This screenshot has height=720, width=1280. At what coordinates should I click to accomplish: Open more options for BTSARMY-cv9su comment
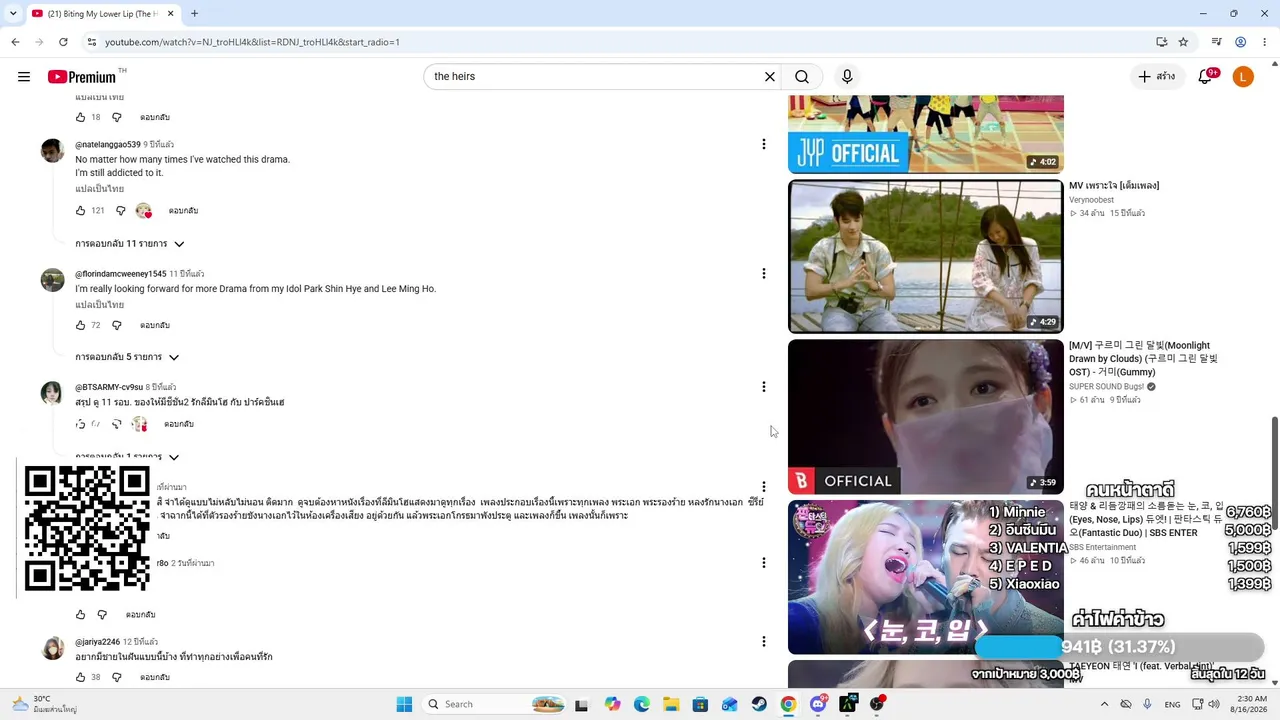coord(764,387)
